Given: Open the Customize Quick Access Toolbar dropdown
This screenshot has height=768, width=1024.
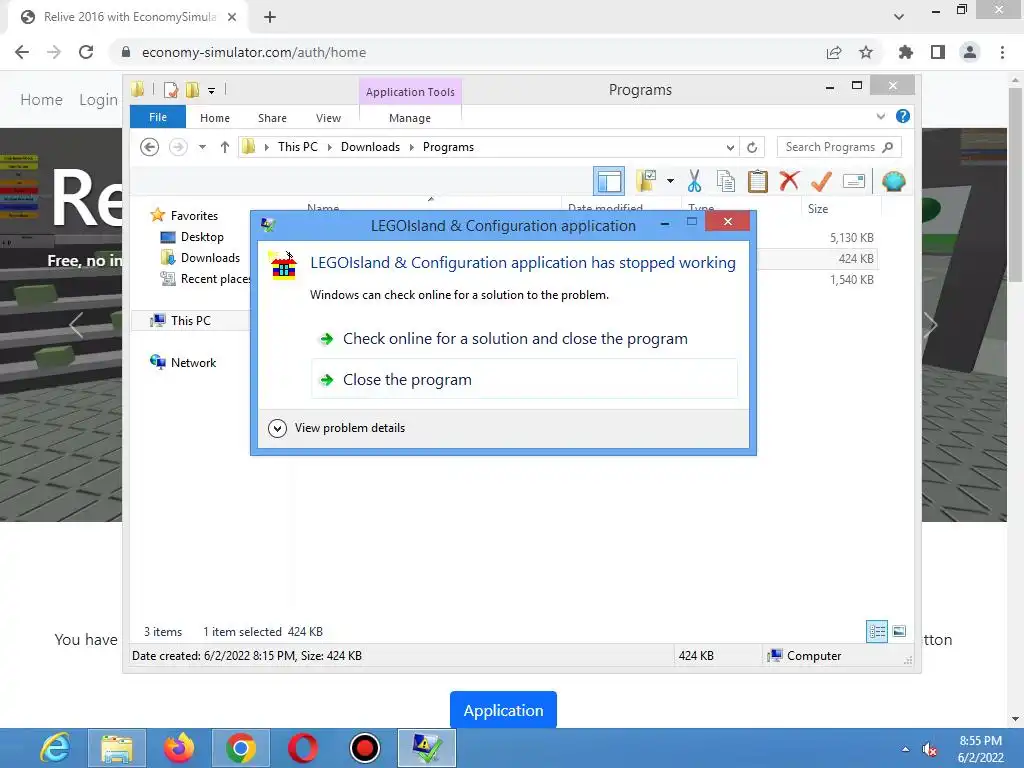Looking at the screenshot, I should pos(212,91).
